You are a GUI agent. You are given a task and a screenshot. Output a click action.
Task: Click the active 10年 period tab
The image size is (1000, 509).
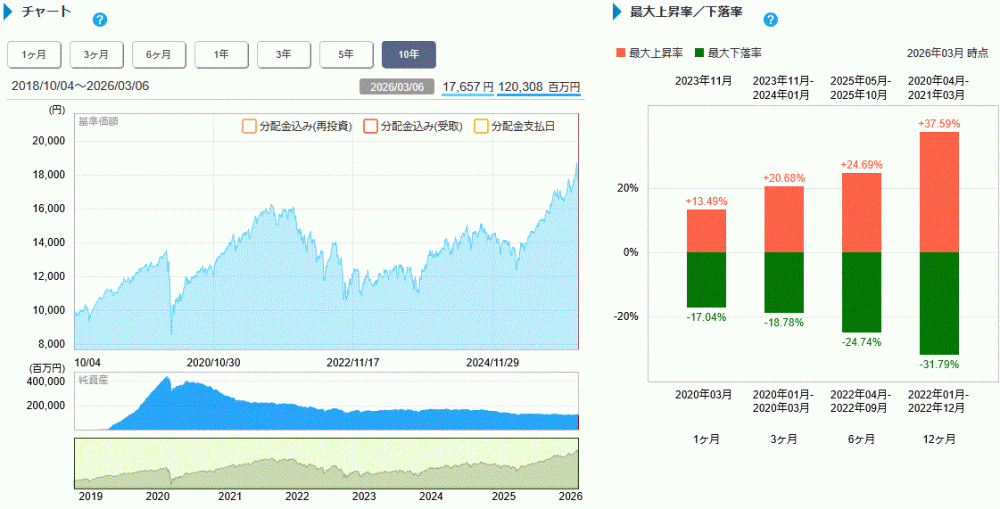(409, 54)
